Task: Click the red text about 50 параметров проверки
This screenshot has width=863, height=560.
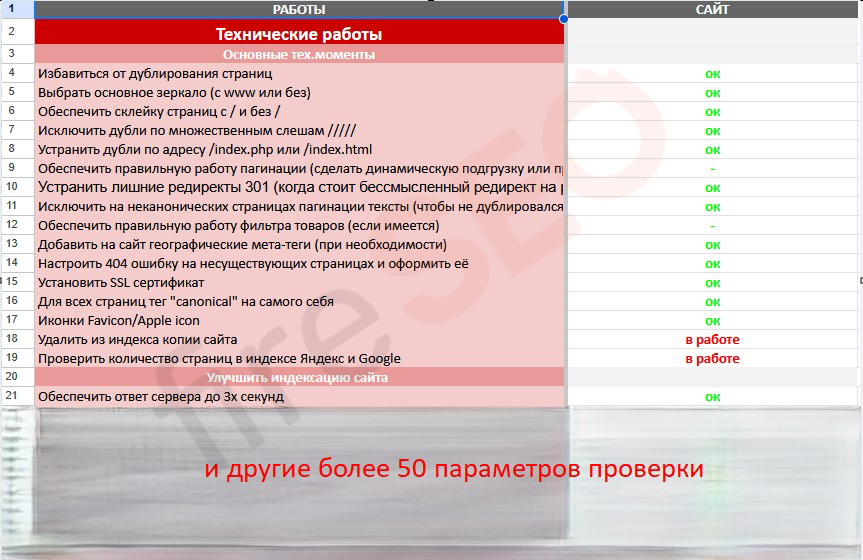Action: coord(454,469)
